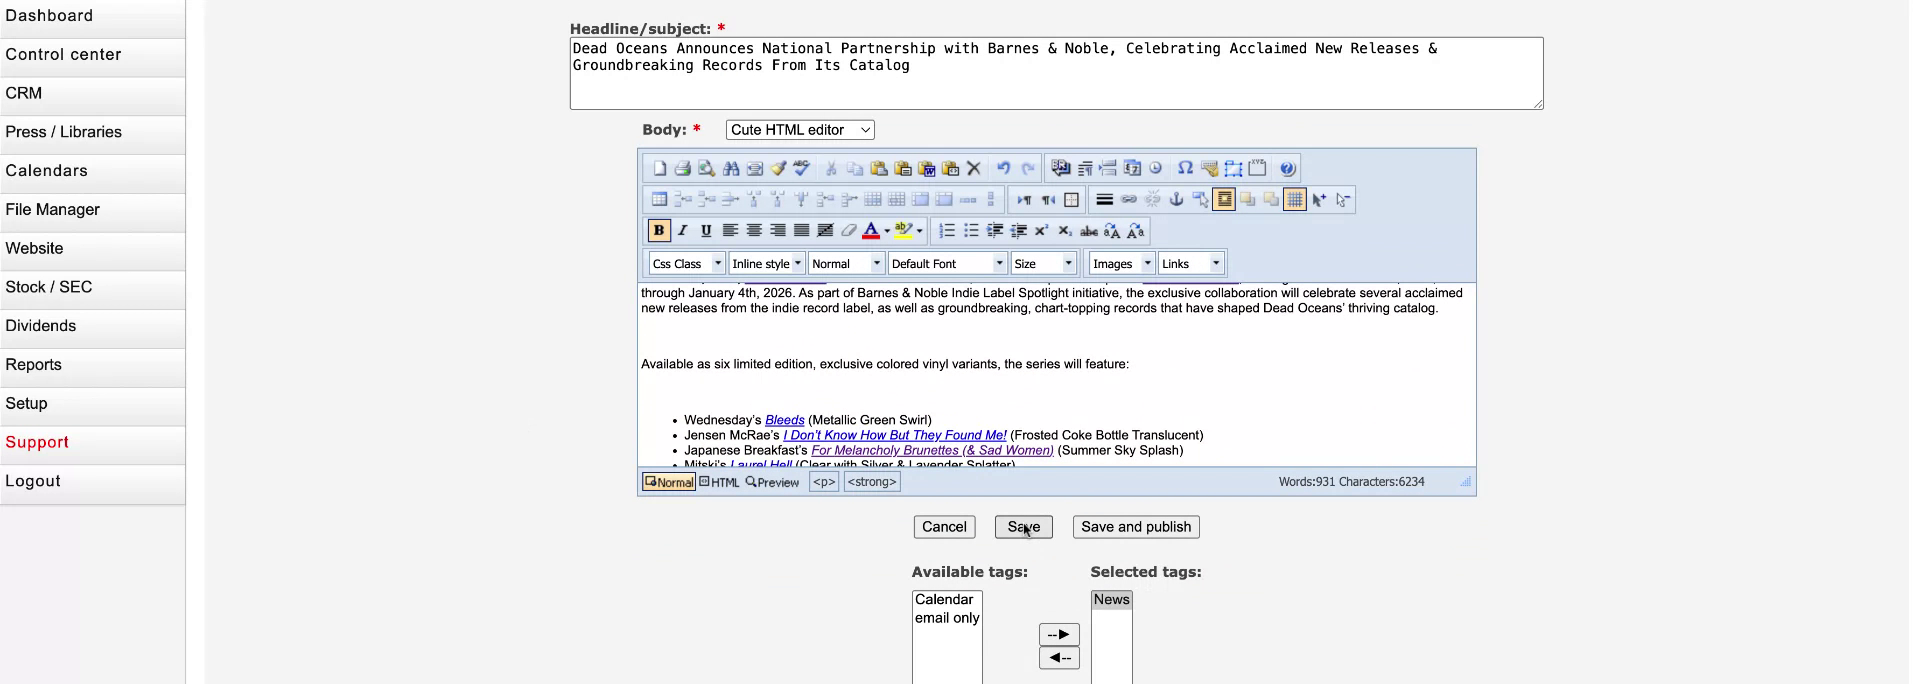Insert special character with Omega icon
This screenshot has width=1920, height=684.
click(x=1185, y=168)
